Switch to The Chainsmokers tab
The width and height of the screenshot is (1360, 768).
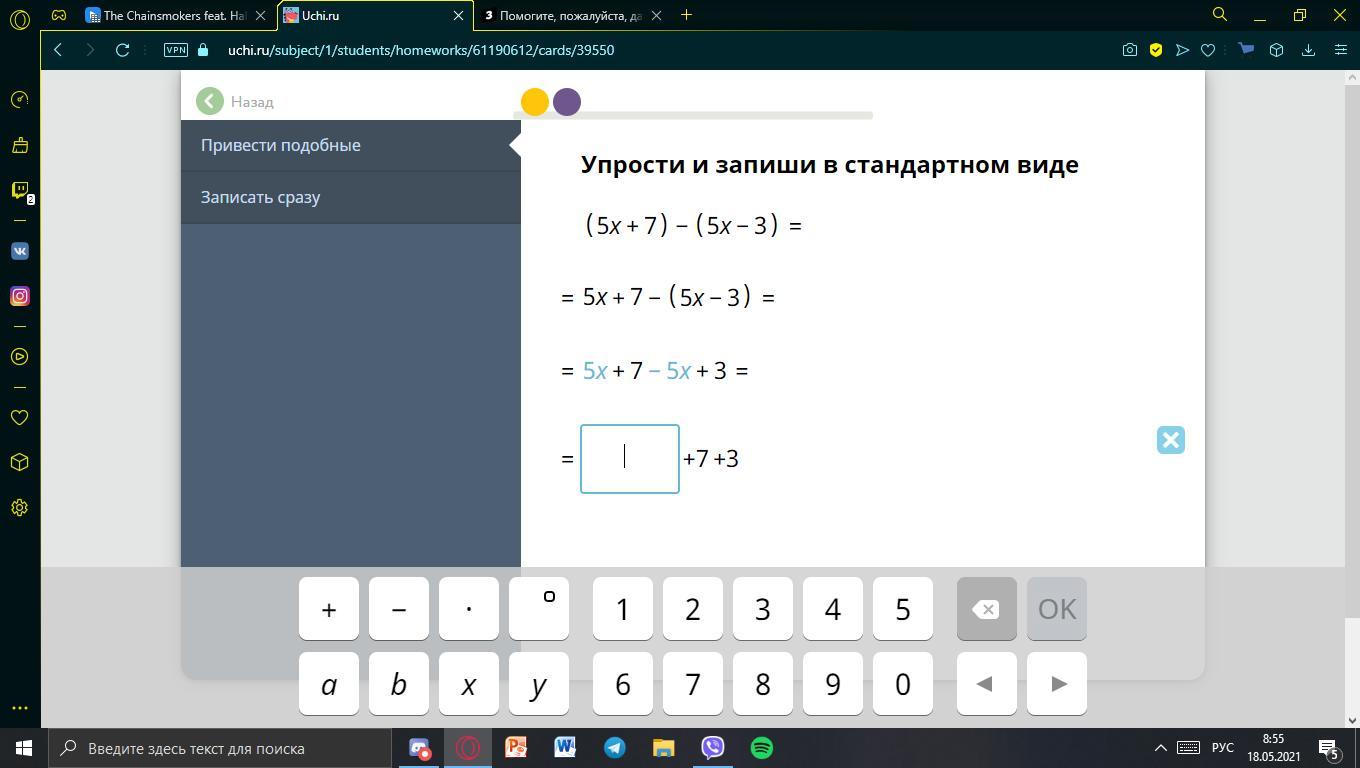pos(172,15)
